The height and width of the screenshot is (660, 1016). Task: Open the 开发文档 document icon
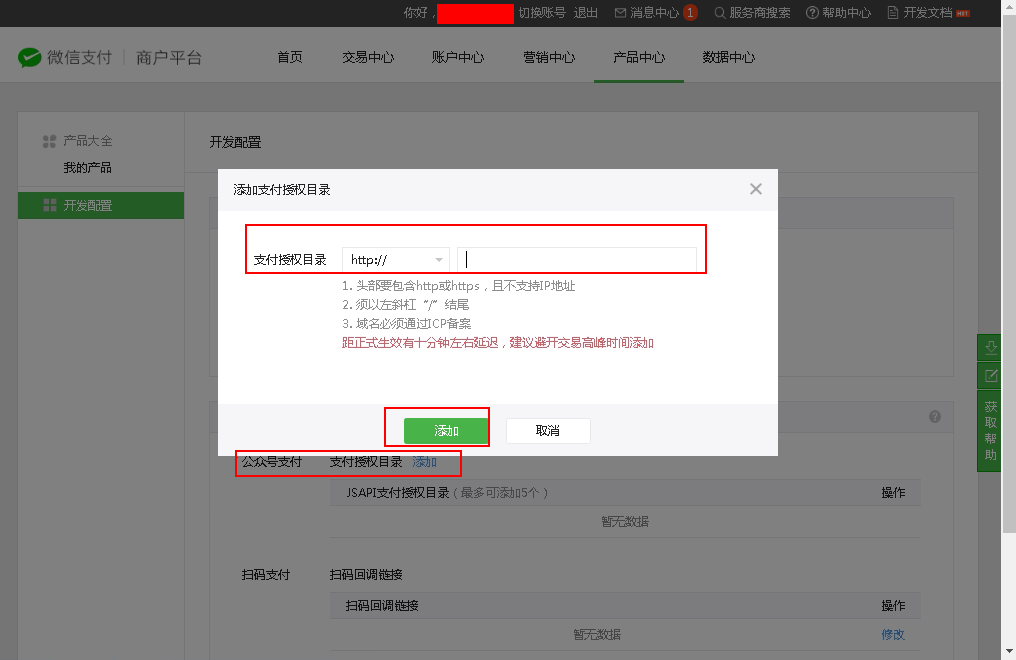click(893, 13)
